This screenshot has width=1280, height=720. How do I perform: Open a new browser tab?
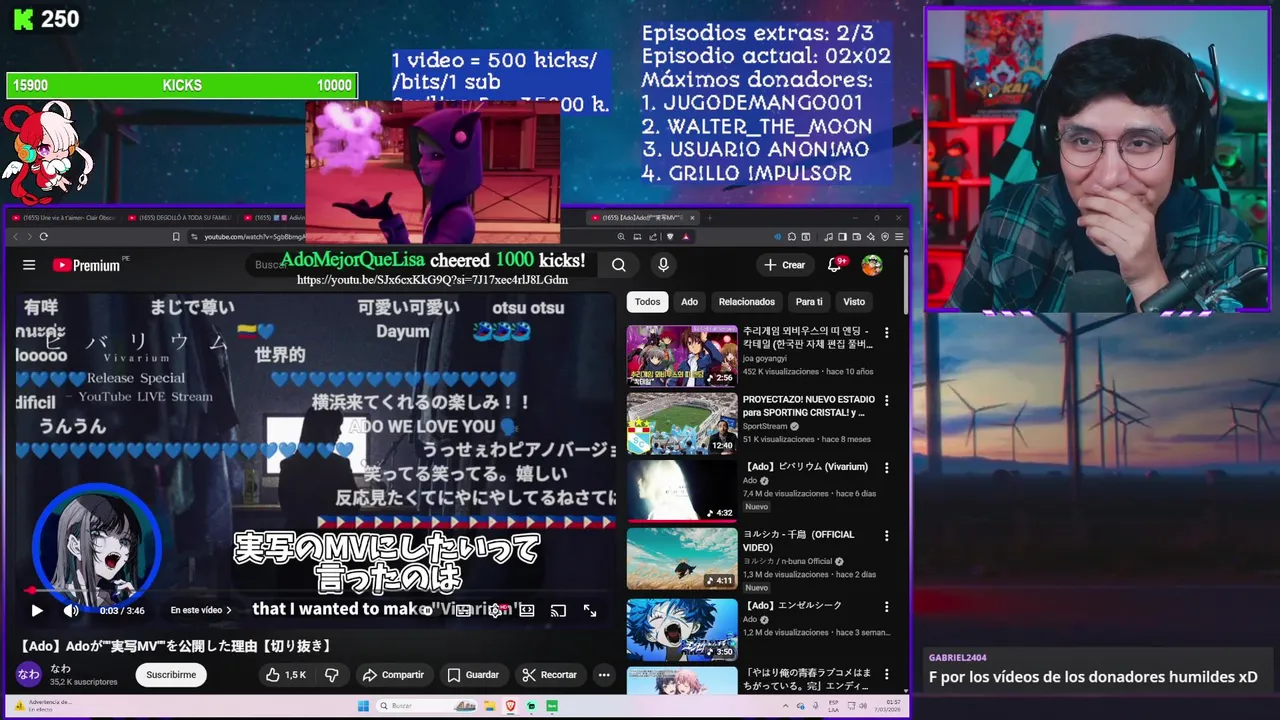point(708,217)
